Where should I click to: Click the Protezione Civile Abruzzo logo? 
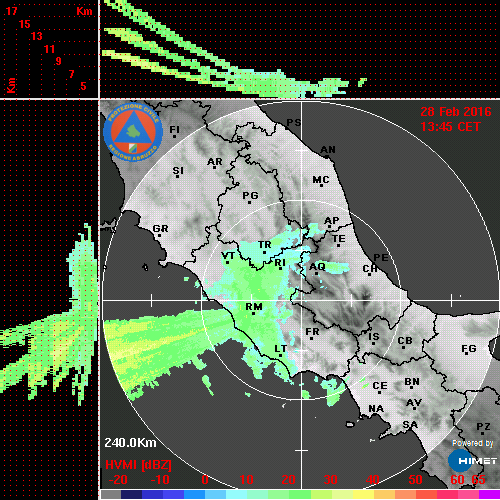(x=133, y=133)
